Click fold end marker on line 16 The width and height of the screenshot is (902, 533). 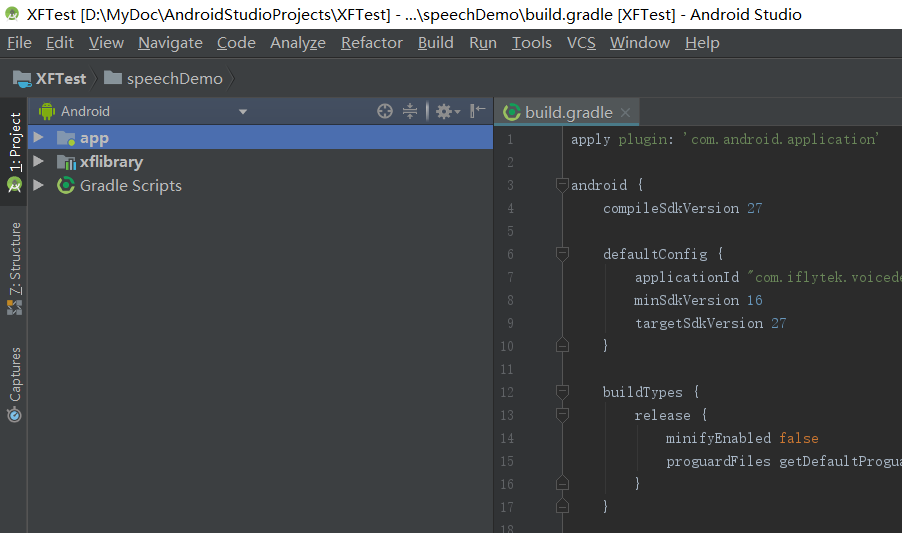tap(562, 483)
